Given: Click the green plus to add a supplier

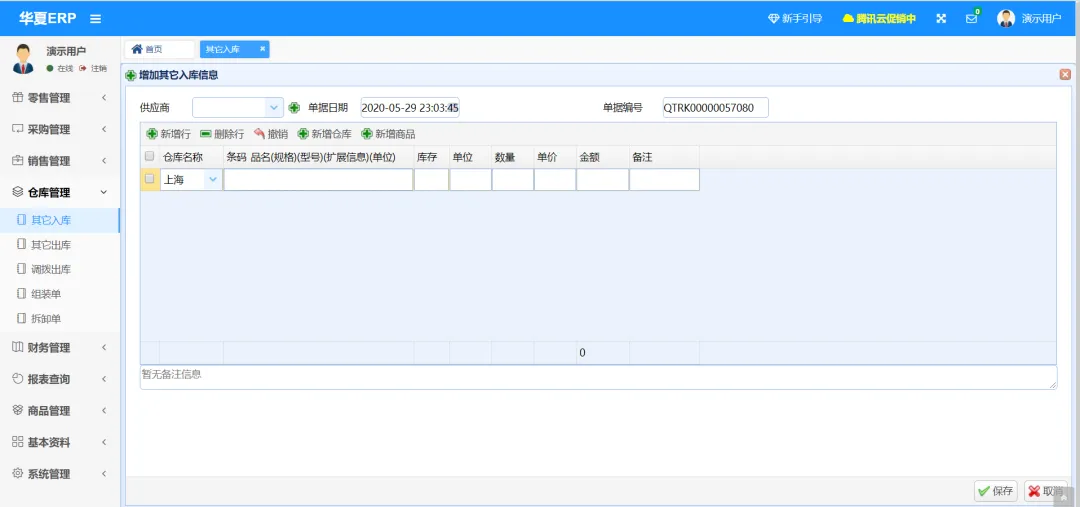Looking at the screenshot, I should pos(294,107).
